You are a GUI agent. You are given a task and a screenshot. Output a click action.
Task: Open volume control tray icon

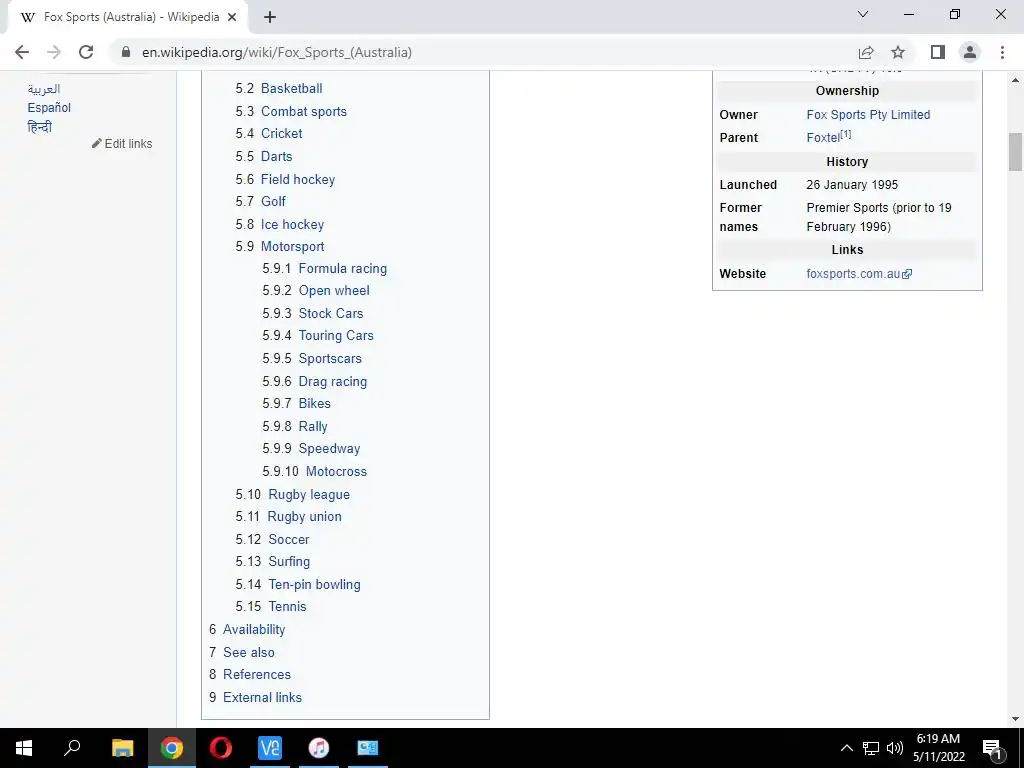tap(895, 748)
